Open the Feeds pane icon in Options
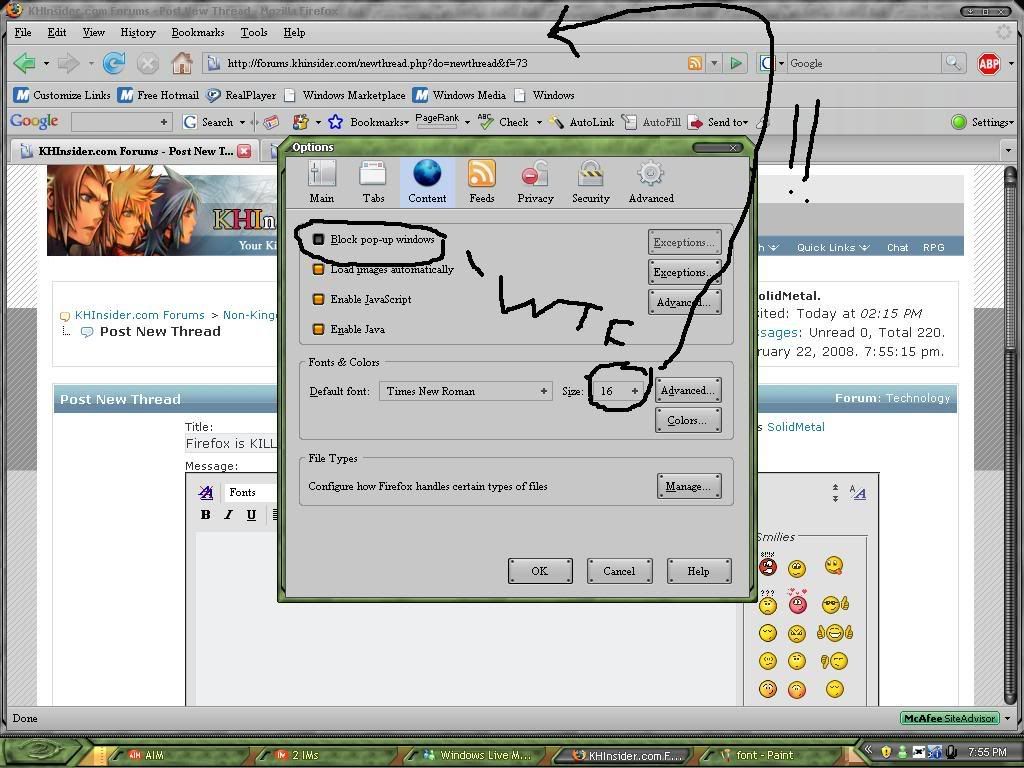 coord(482,182)
